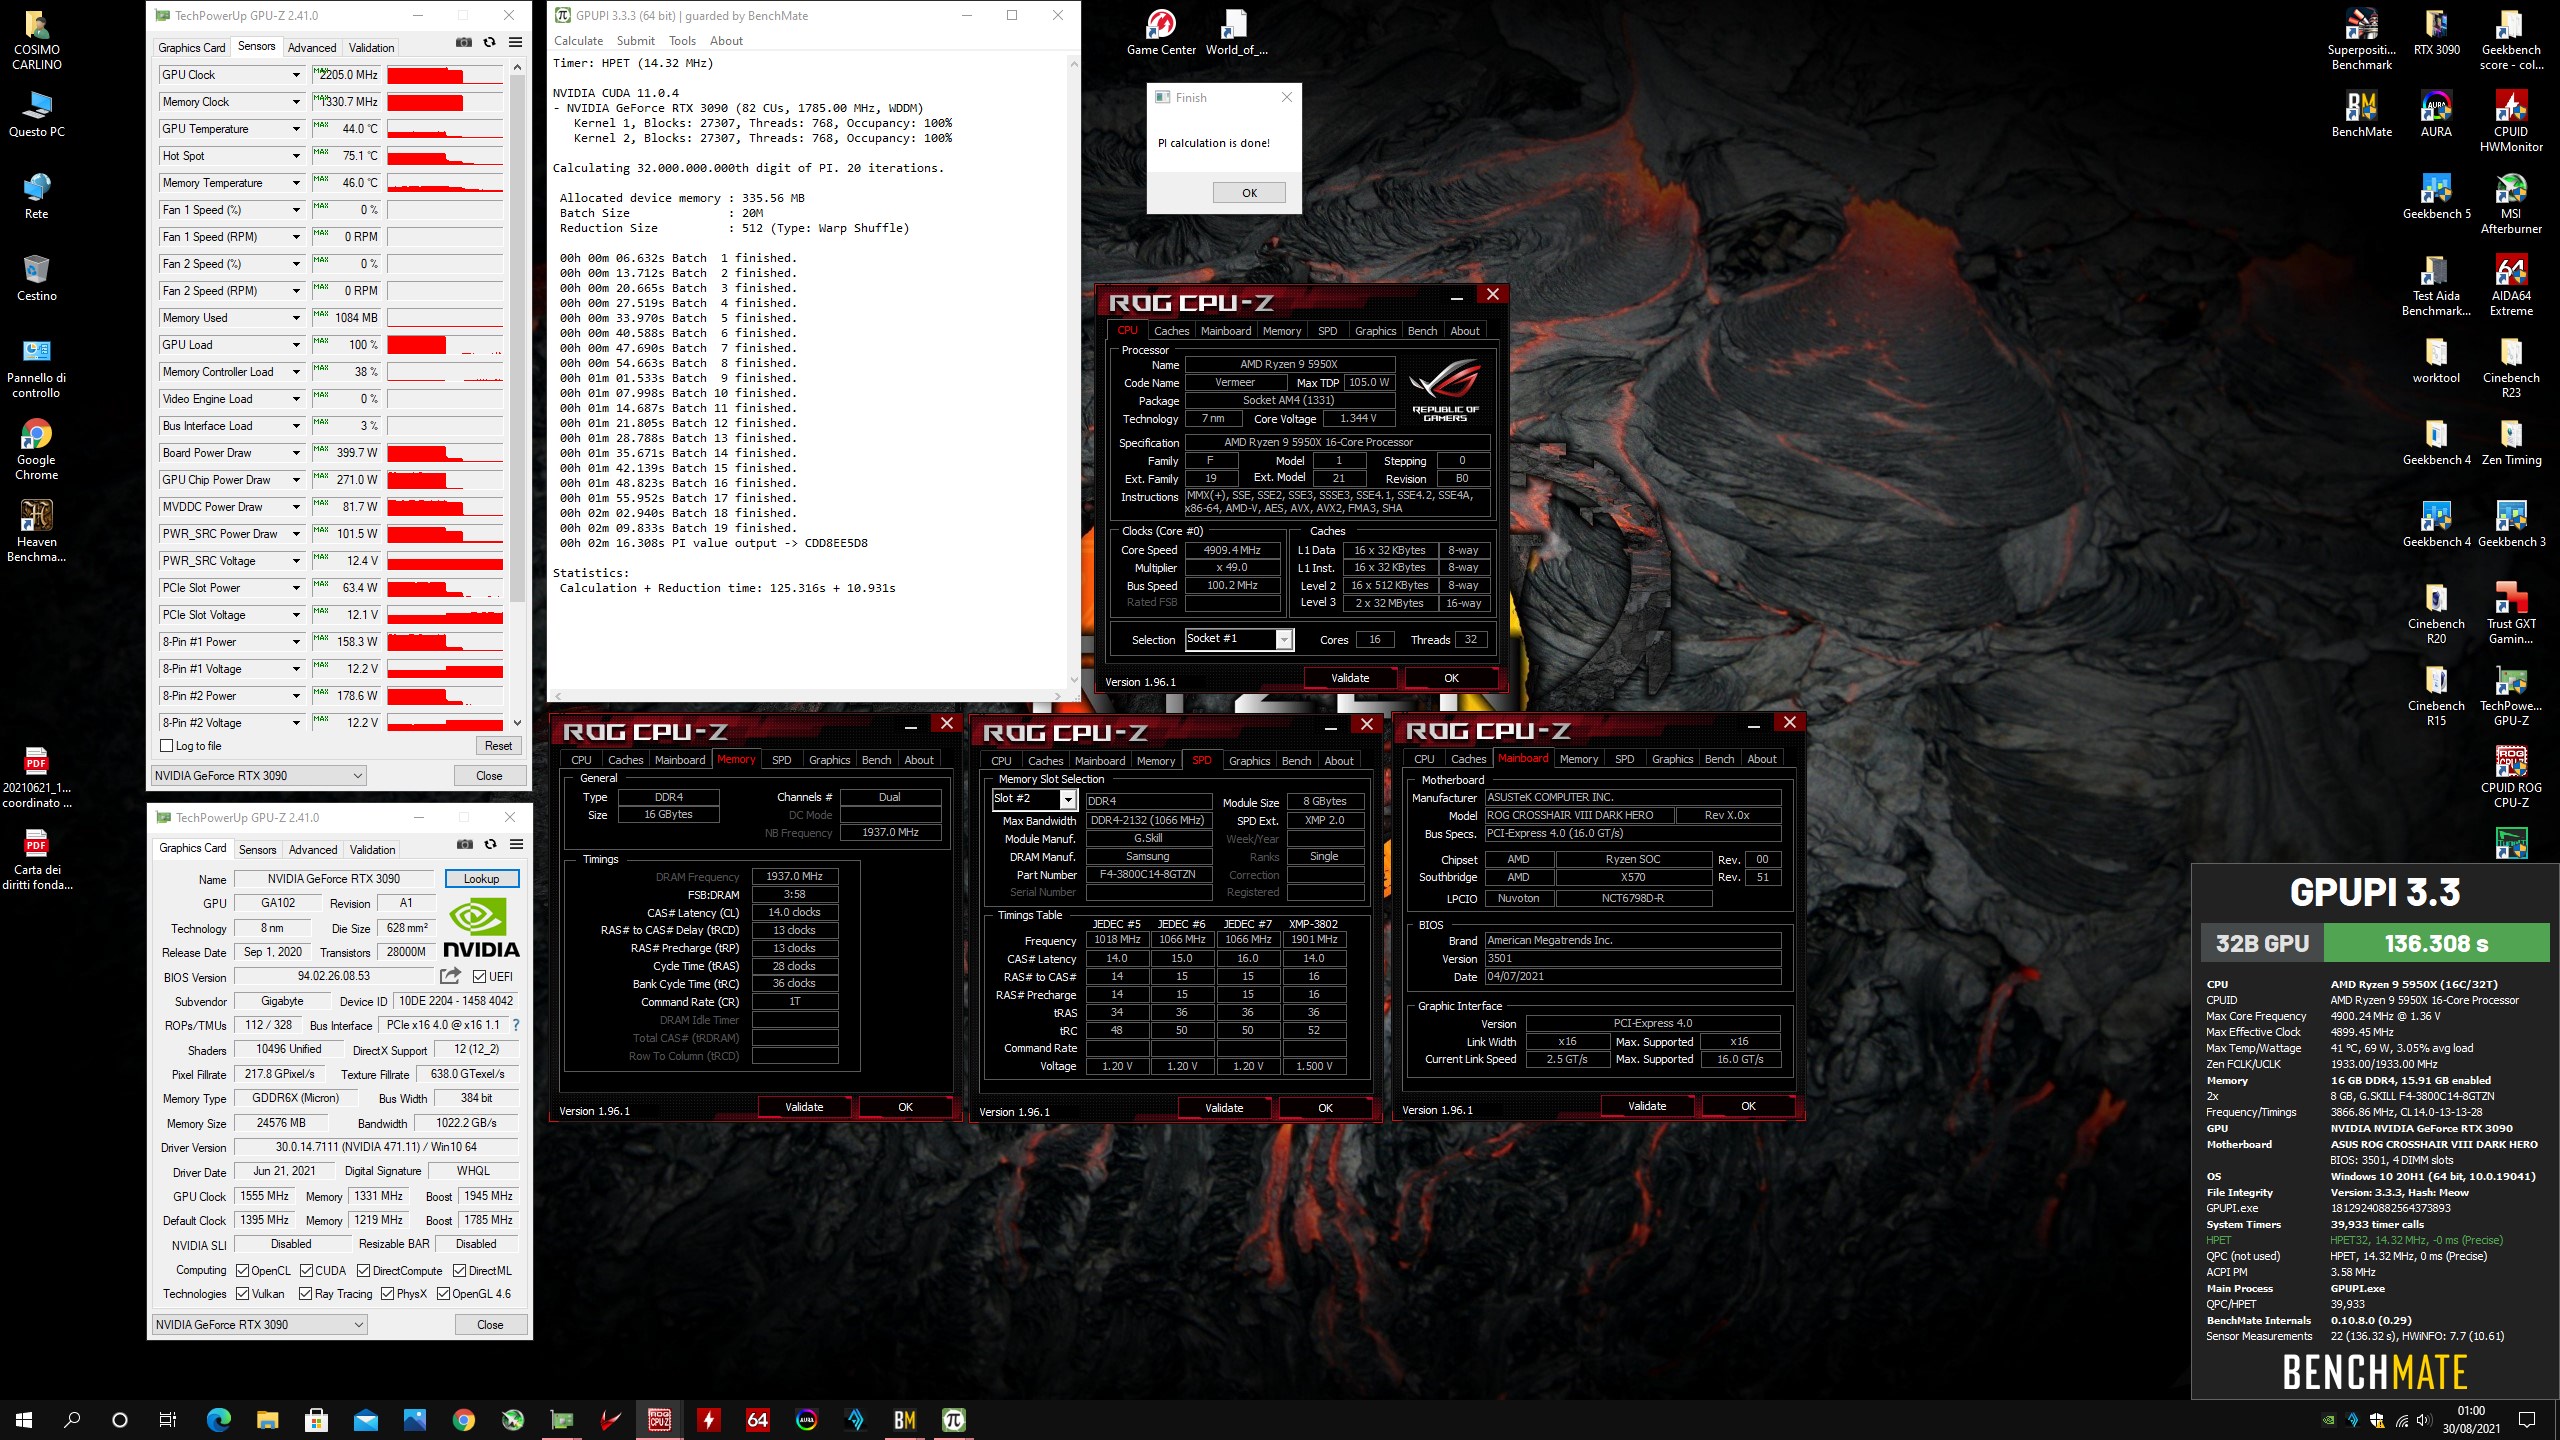This screenshot has width=2560, height=1440.
Task: Open Game Center desktop shortcut
Action: (x=1161, y=32)
